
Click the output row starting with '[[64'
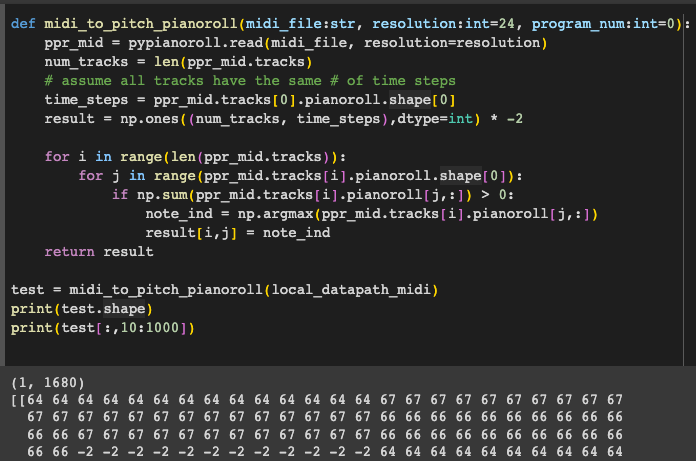pyautogui.click(x=316, y=400)
